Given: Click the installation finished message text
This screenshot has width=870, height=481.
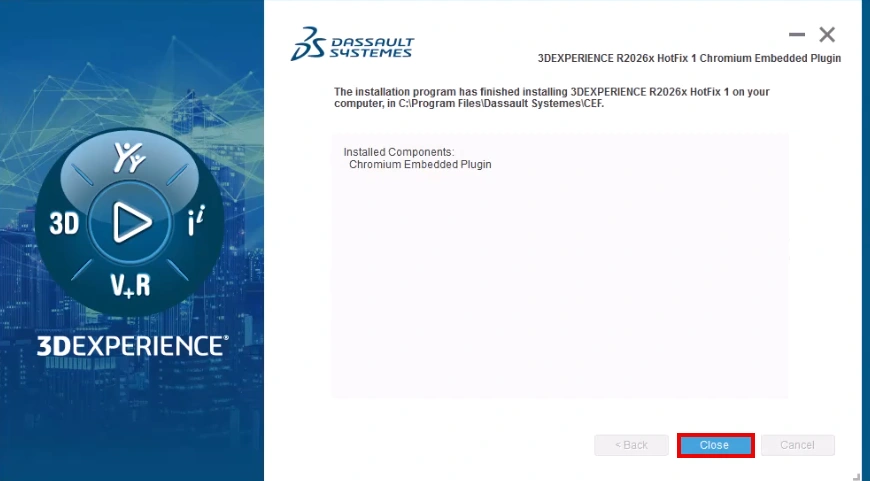Looking at the screenshot, I should [552, 98].
